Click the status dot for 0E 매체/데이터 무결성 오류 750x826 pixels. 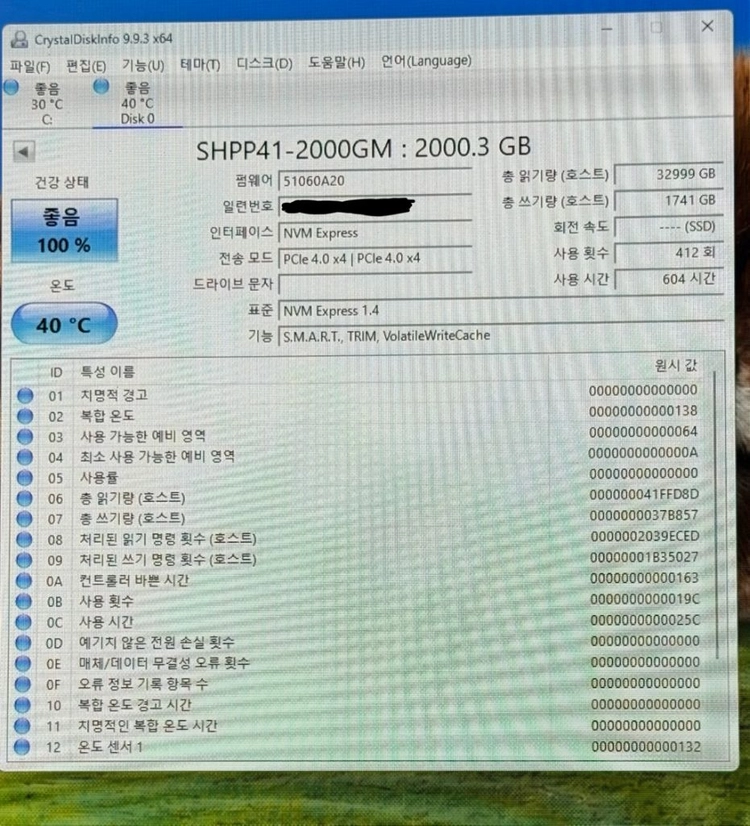[x=23, y=663]
